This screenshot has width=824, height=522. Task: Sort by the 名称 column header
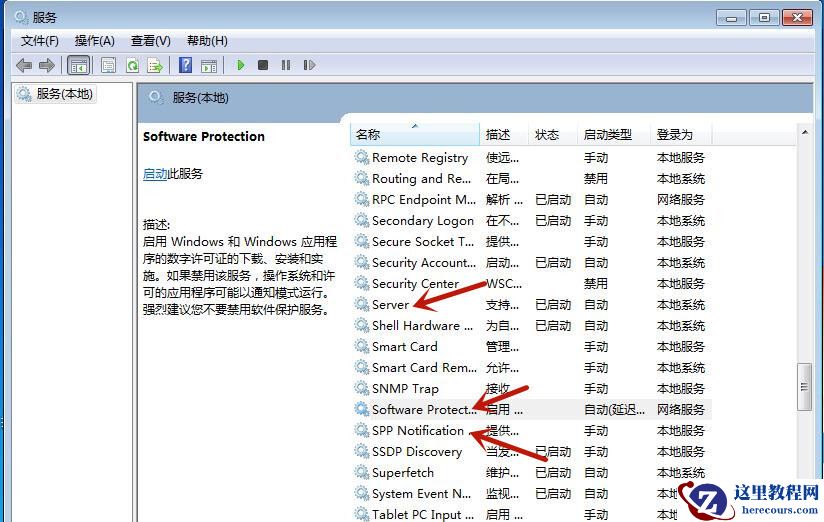pos(415,135)
